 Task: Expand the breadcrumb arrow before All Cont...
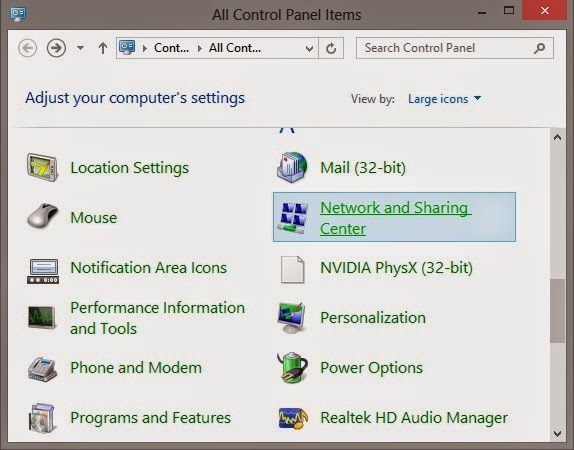200,48
